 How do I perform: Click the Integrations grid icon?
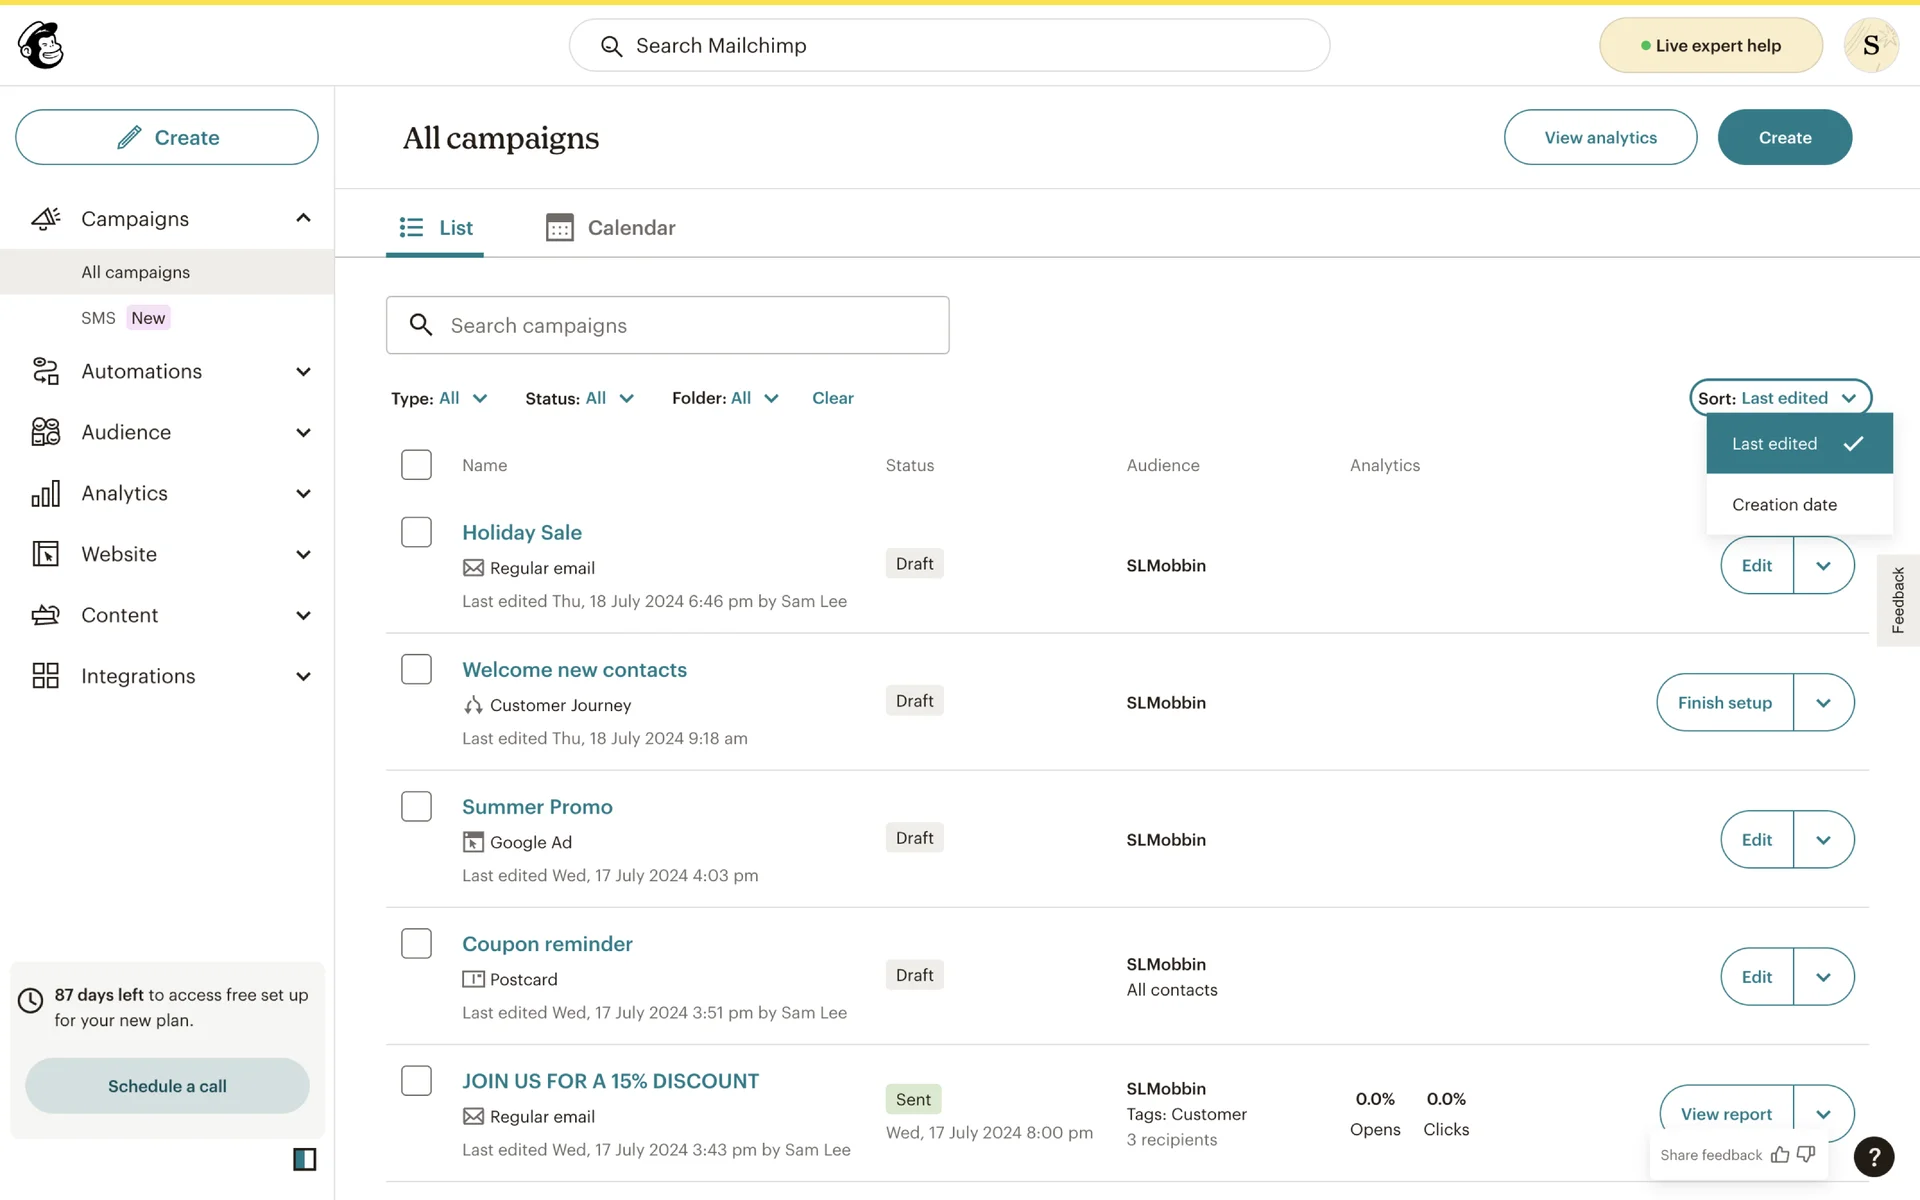pos(46,676)
